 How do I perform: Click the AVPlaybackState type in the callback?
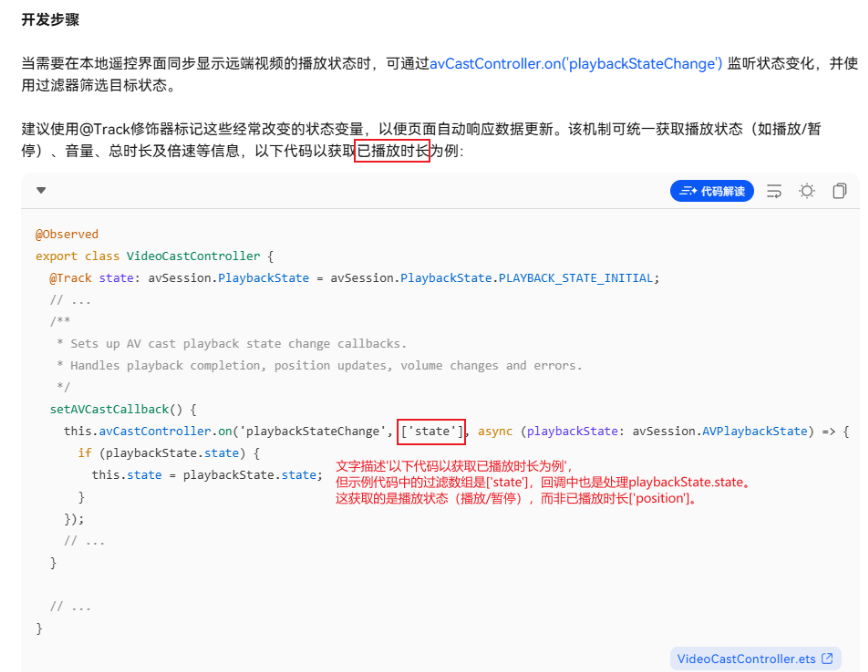tap(755, 431)
